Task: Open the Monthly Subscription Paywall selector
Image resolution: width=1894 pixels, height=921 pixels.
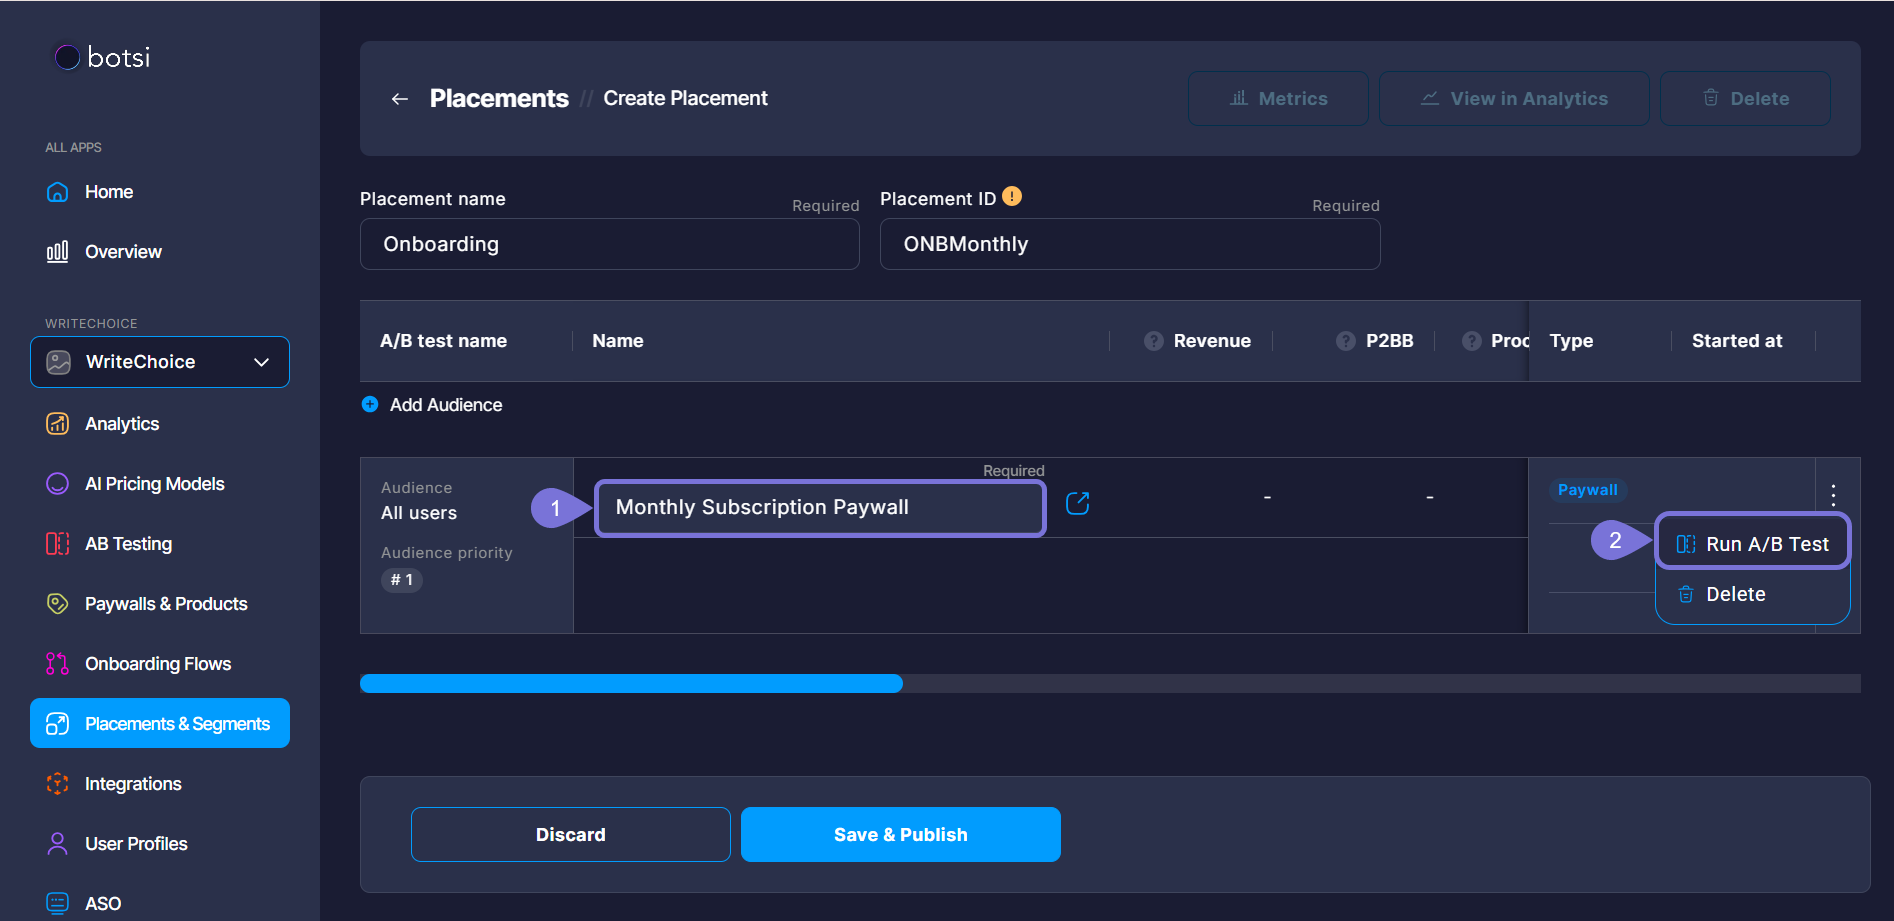Action: tap(820, 508)
